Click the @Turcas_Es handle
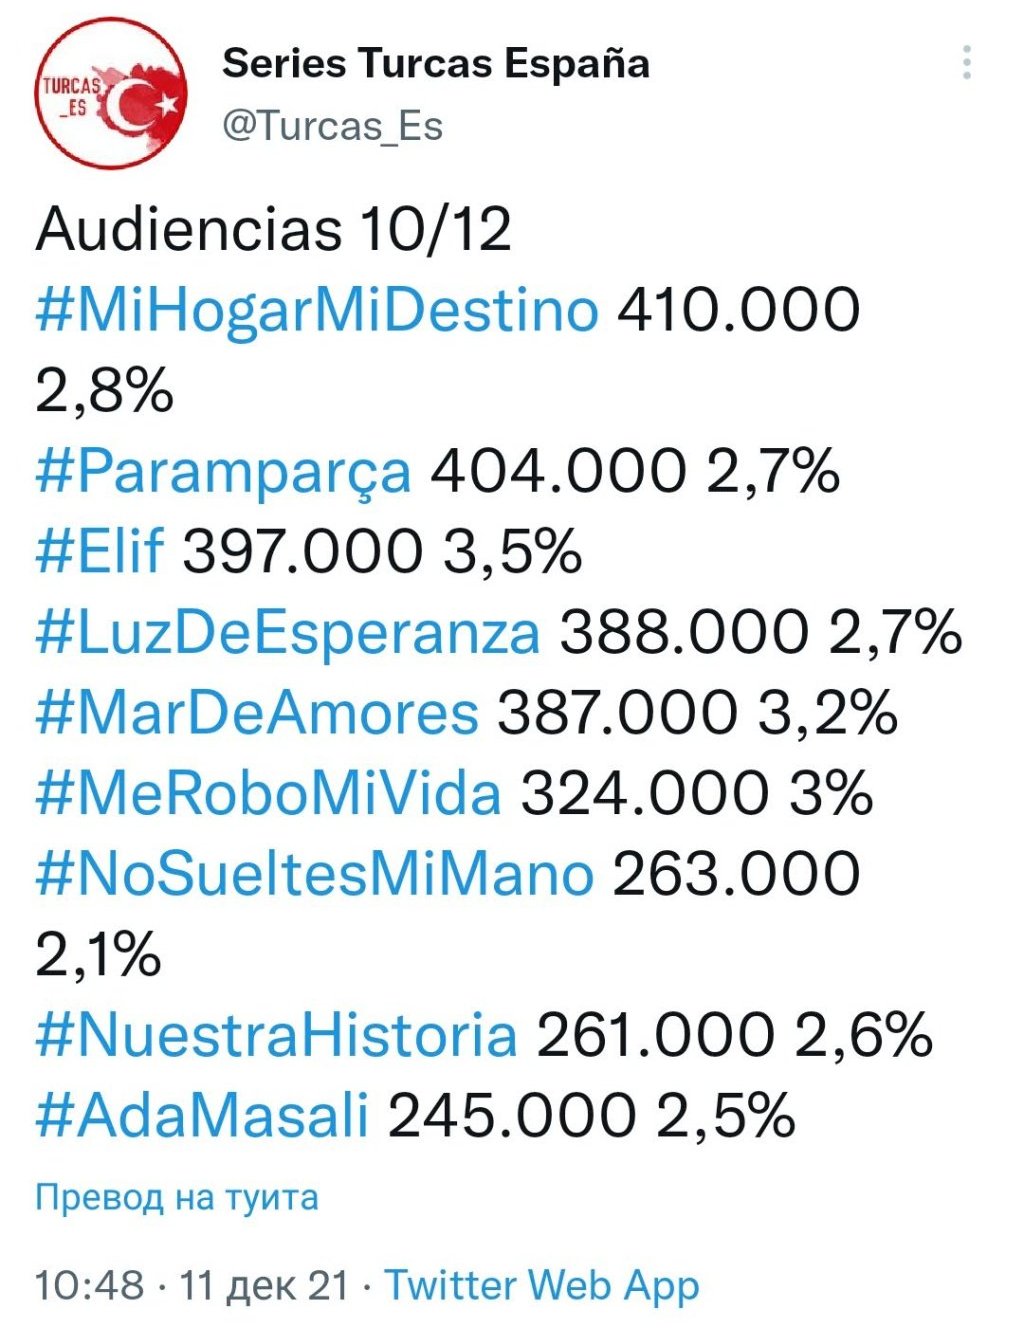 pos(332,126)
